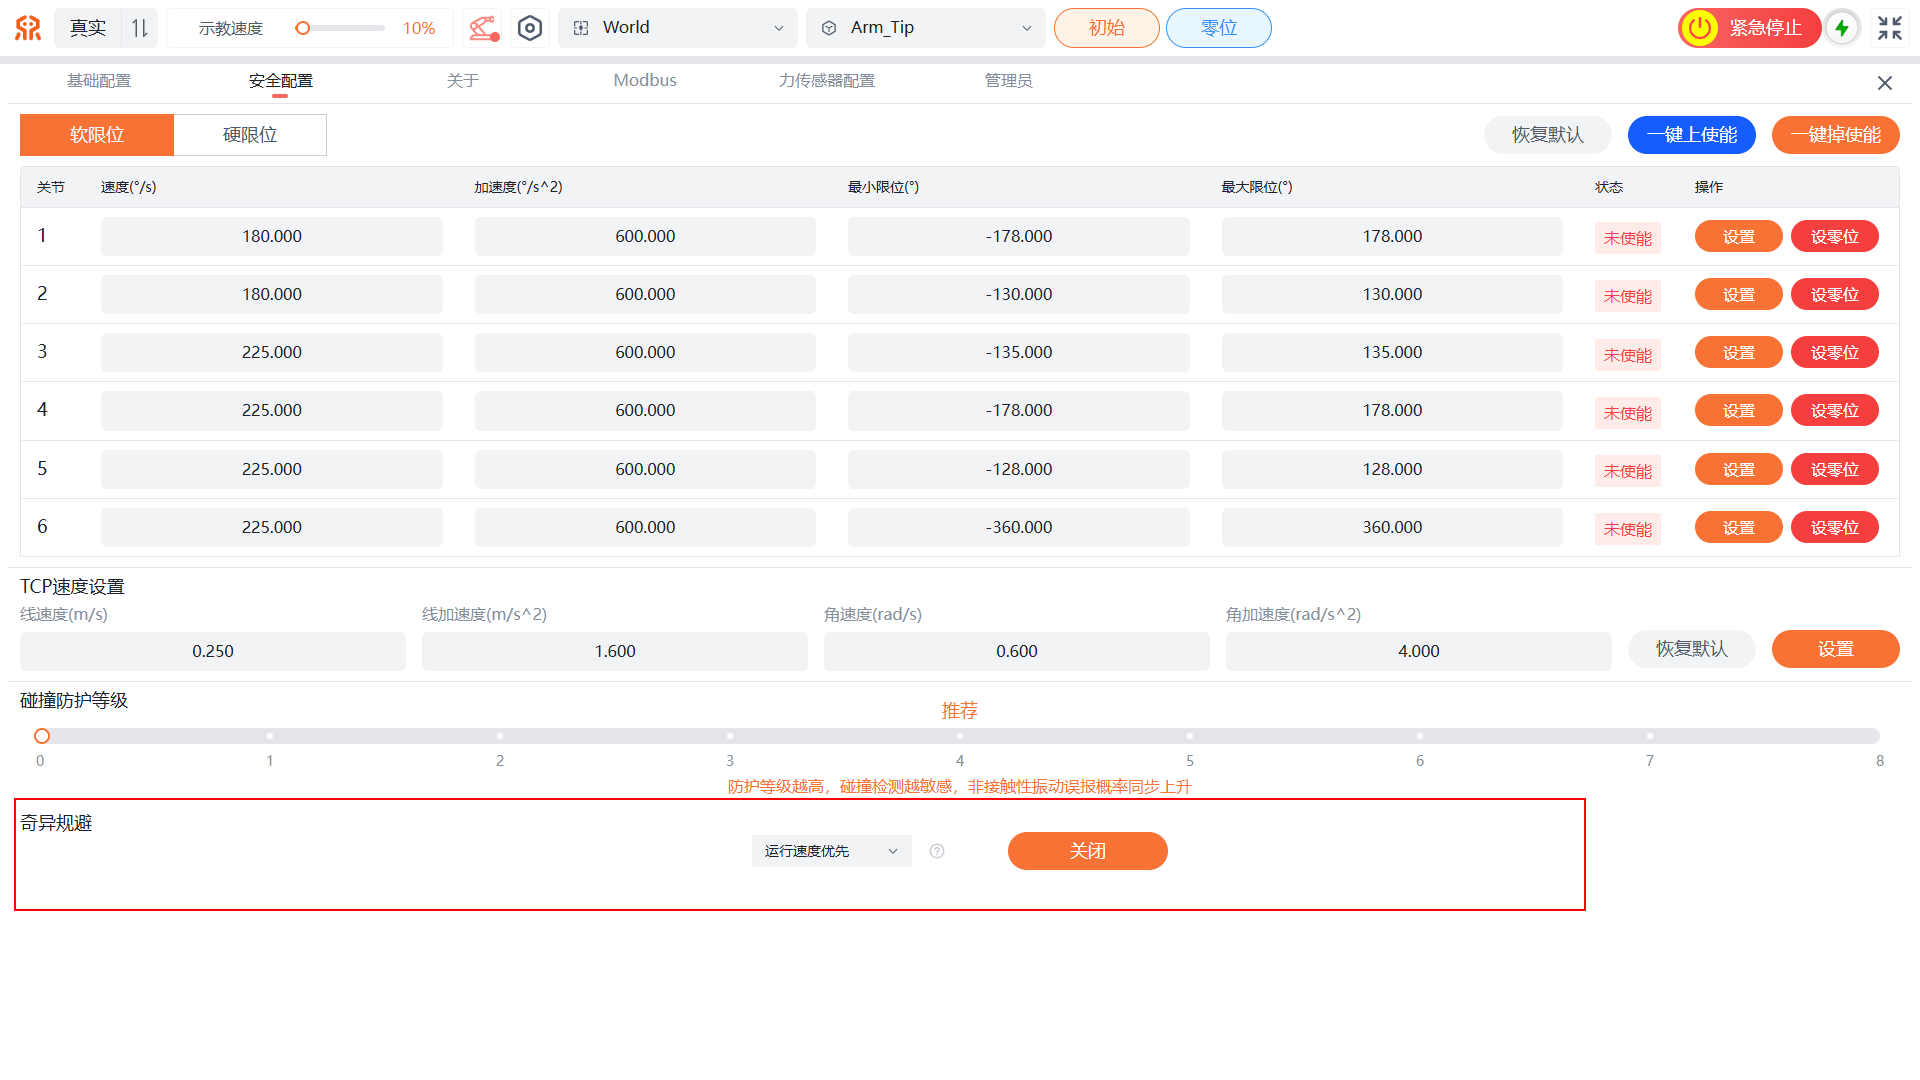Screen dimensions: 1920x1080
Task: Click joint 1 speed field 180.000
Action: 272,237
